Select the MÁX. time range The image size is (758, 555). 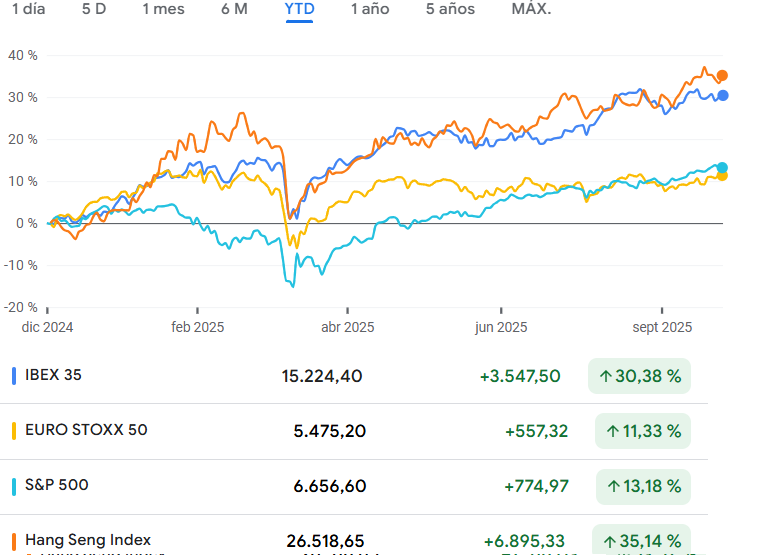coord(531,9)
